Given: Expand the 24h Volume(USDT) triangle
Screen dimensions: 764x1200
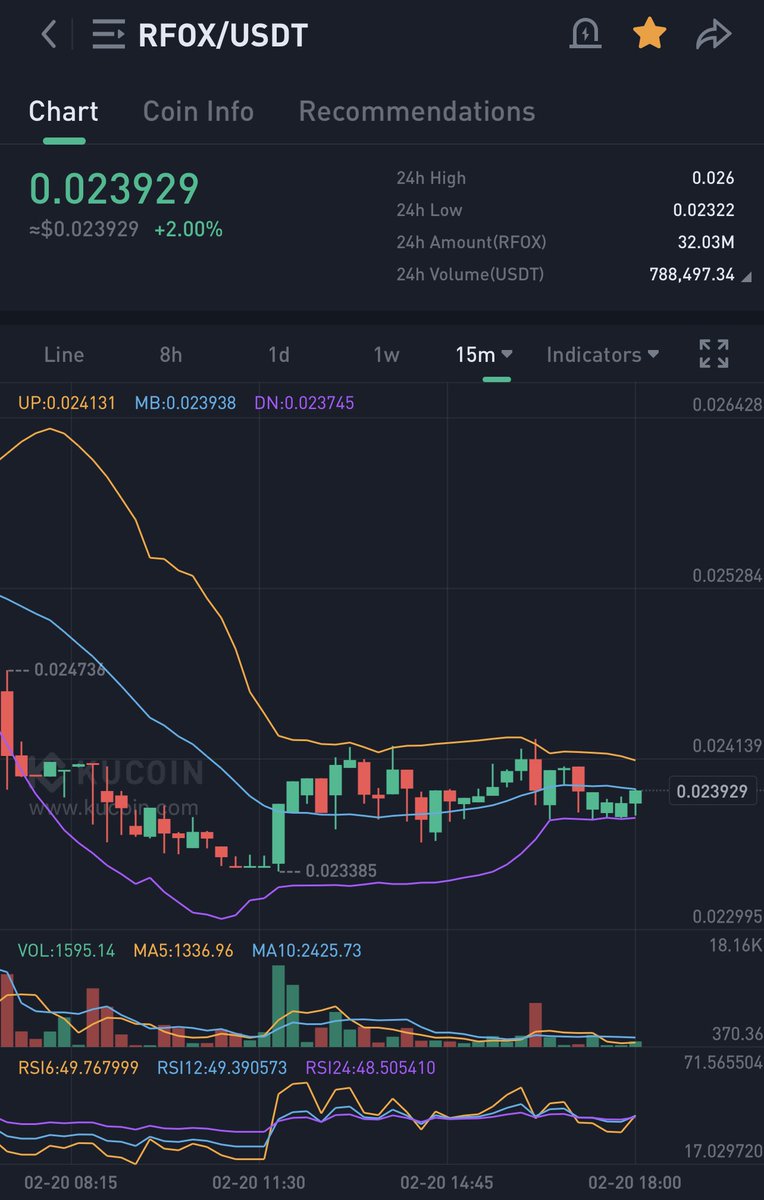Looking at the screenshot, I should tap(747, 276).
